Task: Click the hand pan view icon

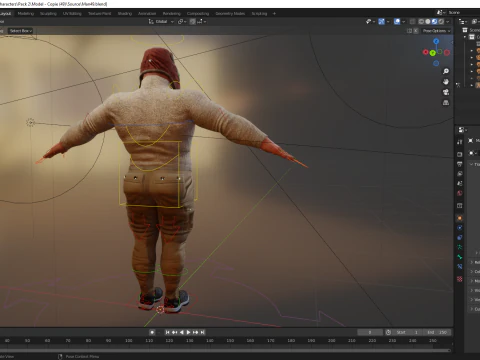Action: (446, 82)
